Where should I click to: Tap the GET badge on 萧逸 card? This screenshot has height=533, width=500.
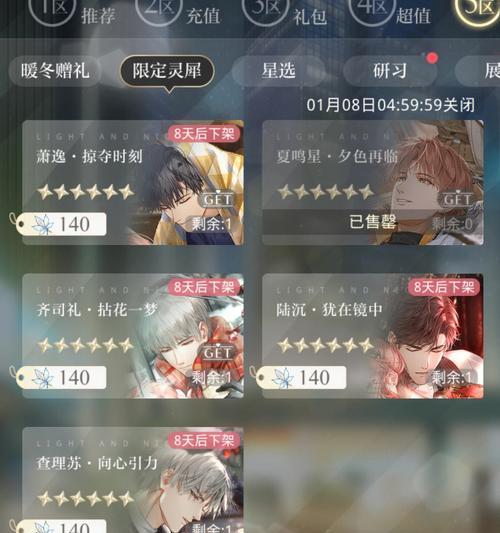tap(218, 199)
